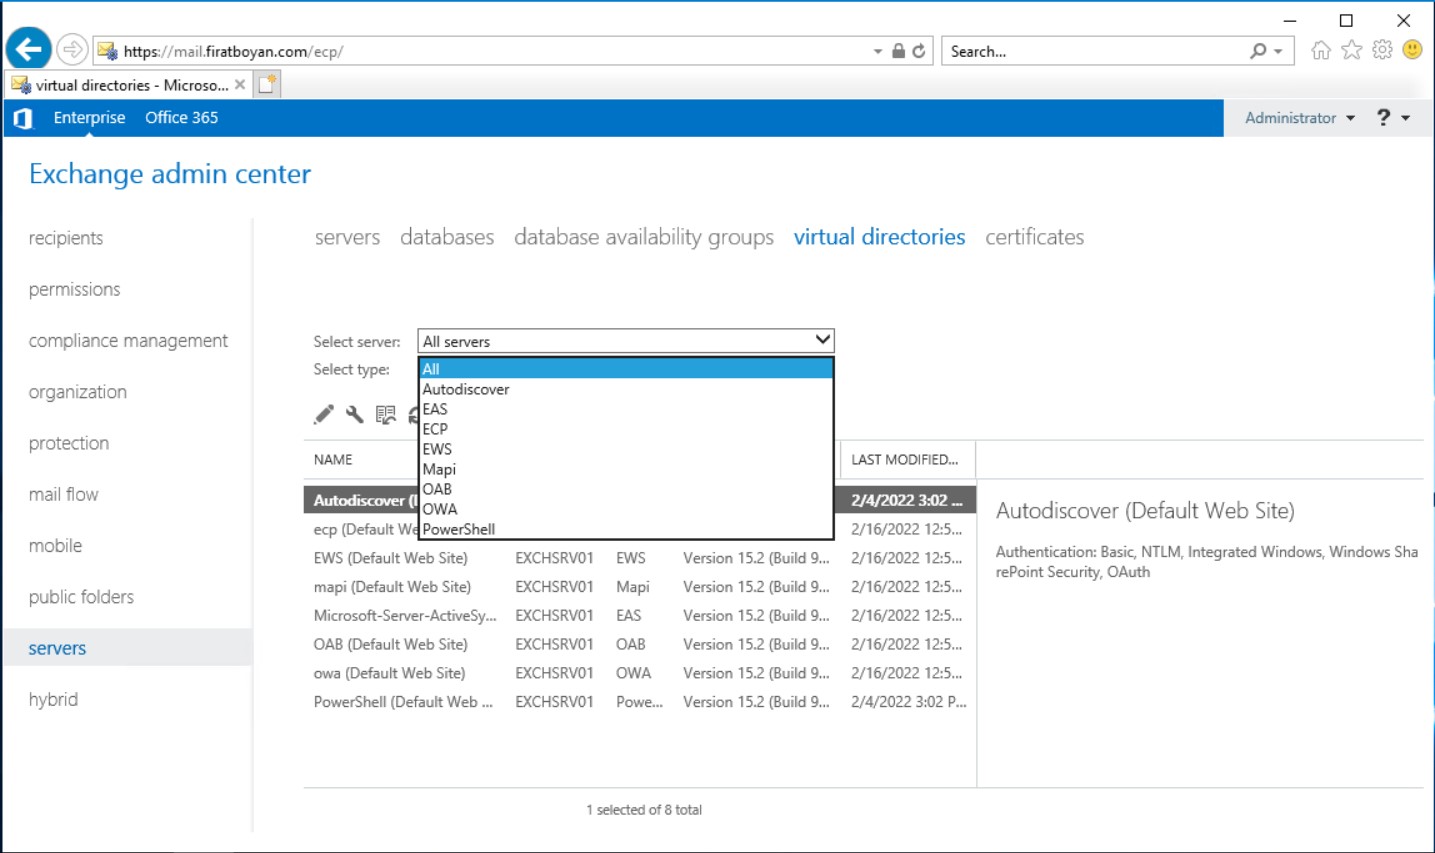
Task: Open permissions in the left navigation
Action: 74,289
